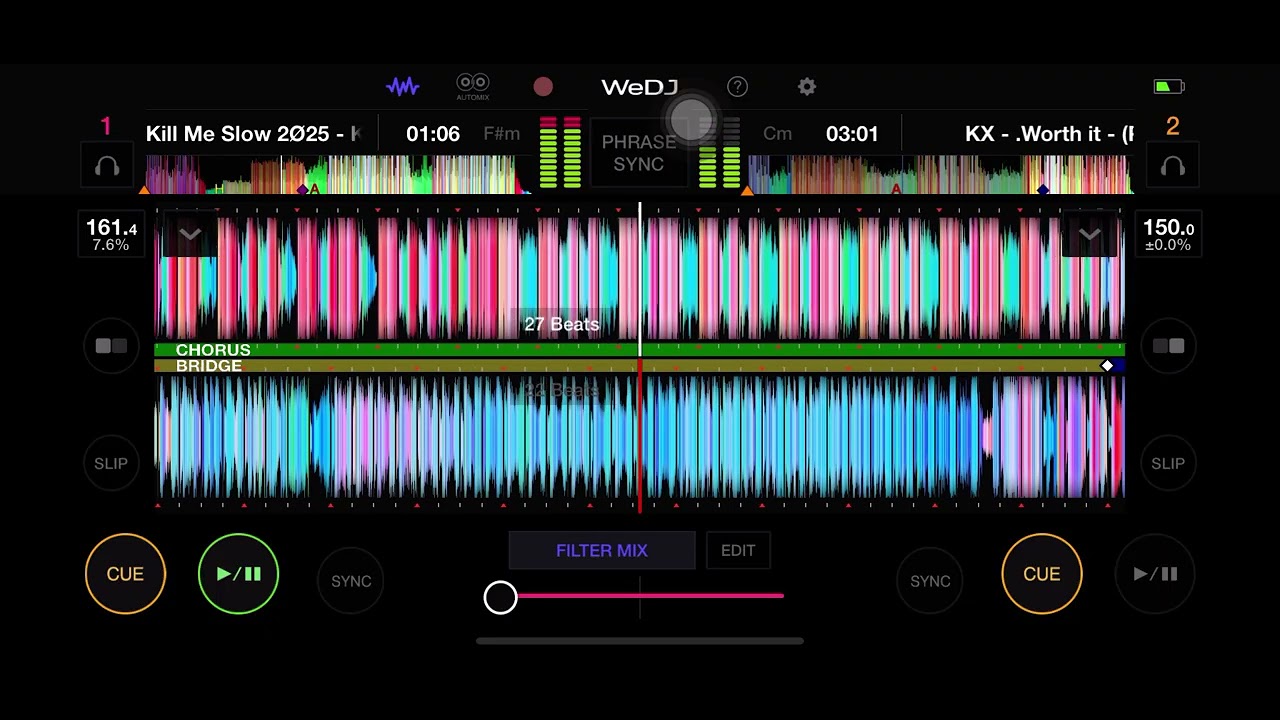Click the WeDJ logo
Viewport: 1280px width, 720px height.
click(639, 87)
